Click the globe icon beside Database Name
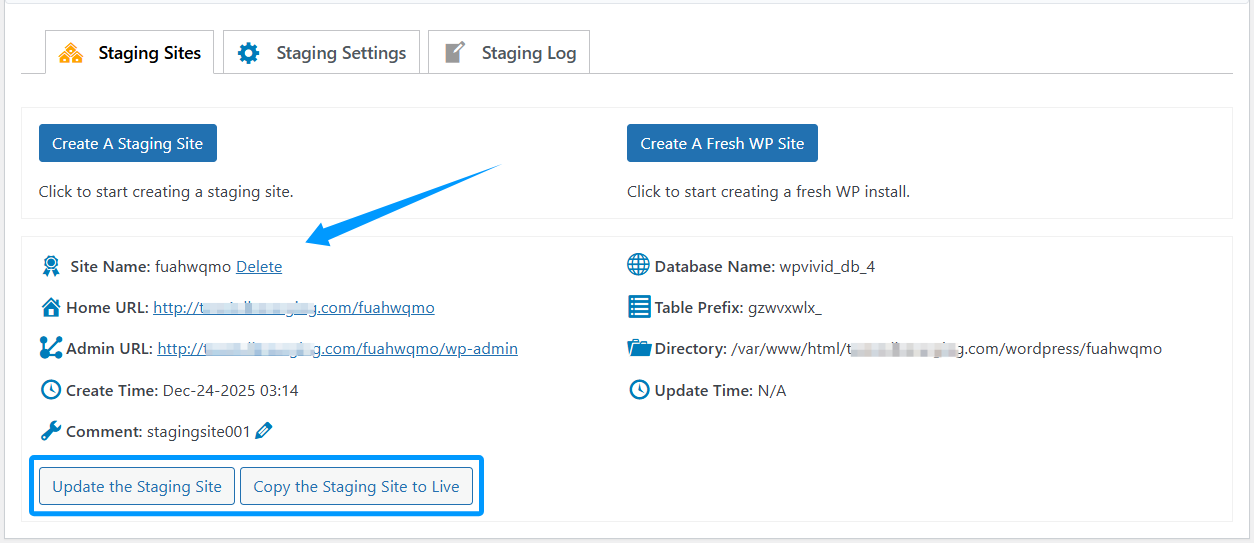Screen dimensions: 1254x543 pos(638,265)
